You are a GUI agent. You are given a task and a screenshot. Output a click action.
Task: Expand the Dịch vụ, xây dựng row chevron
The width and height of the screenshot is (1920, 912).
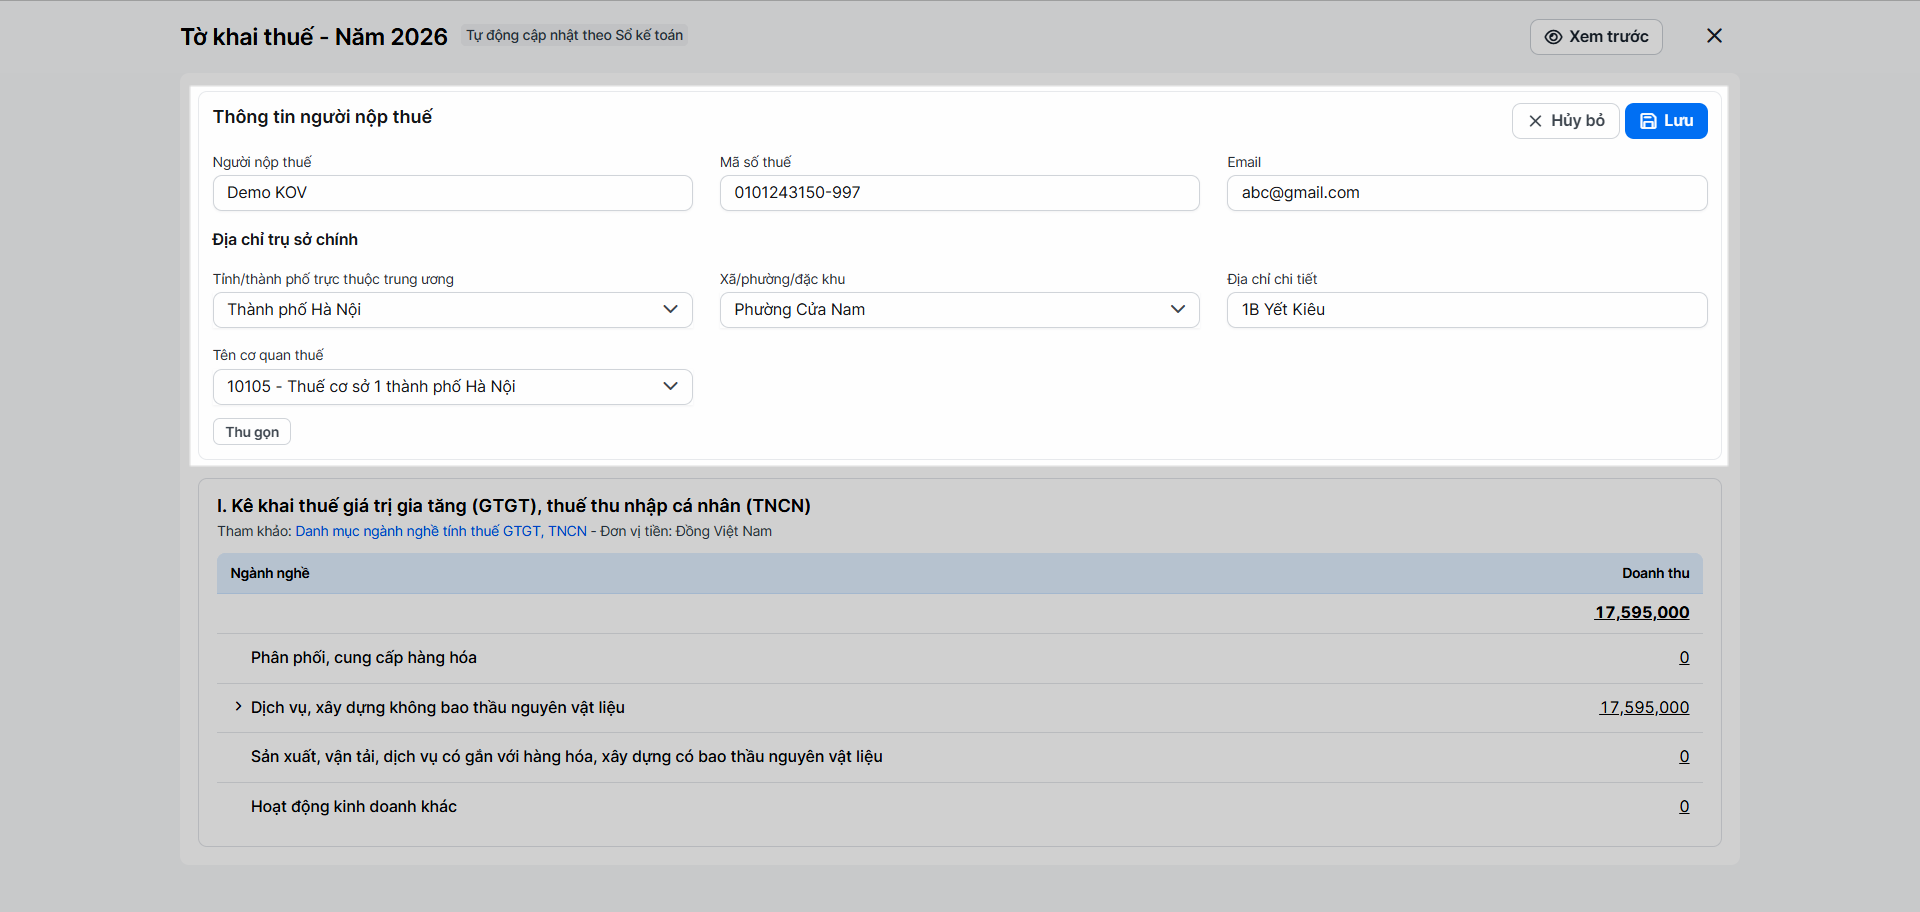pos(238,707)
